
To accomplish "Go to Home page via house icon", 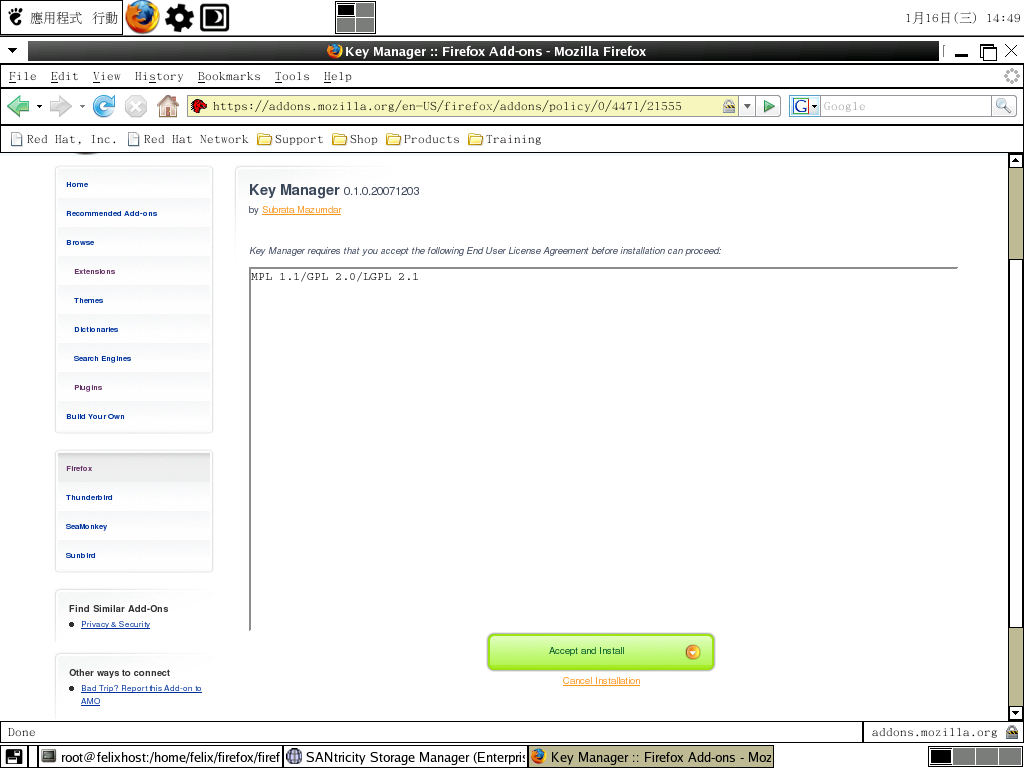I will pos(168,106).
